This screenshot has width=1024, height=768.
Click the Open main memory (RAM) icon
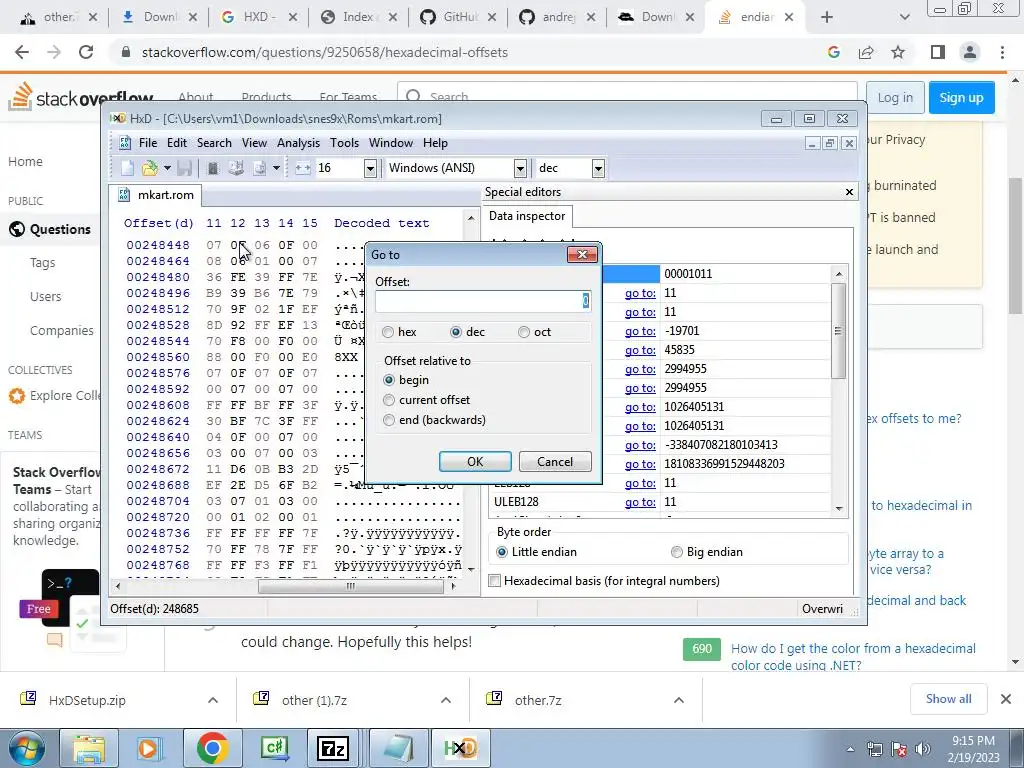click(x=213, y=168)
